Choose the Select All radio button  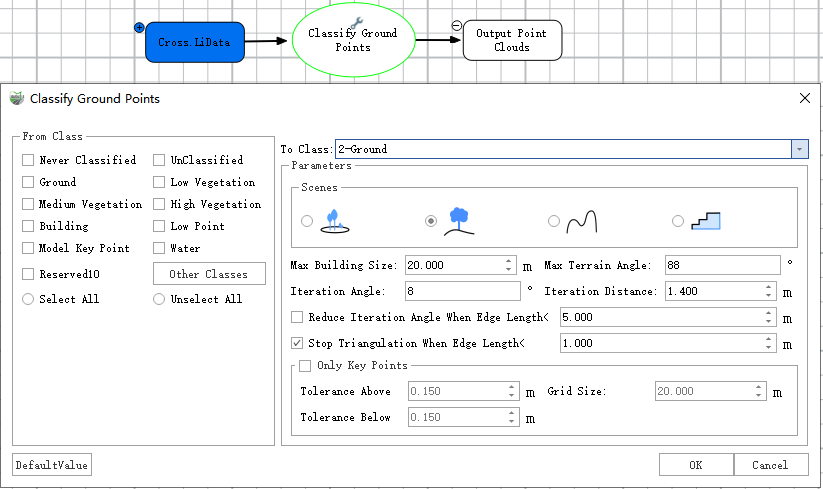(28, 299)
